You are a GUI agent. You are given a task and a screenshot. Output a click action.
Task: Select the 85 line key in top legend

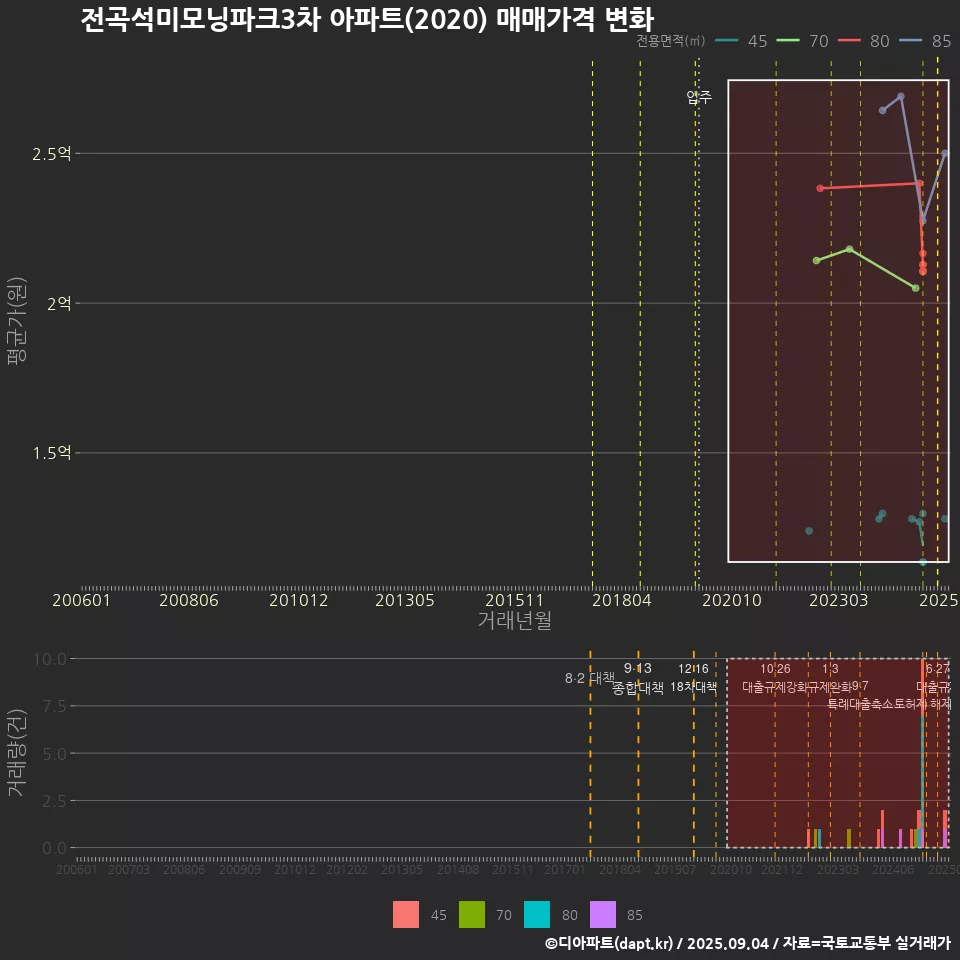(x=910, y=40)
